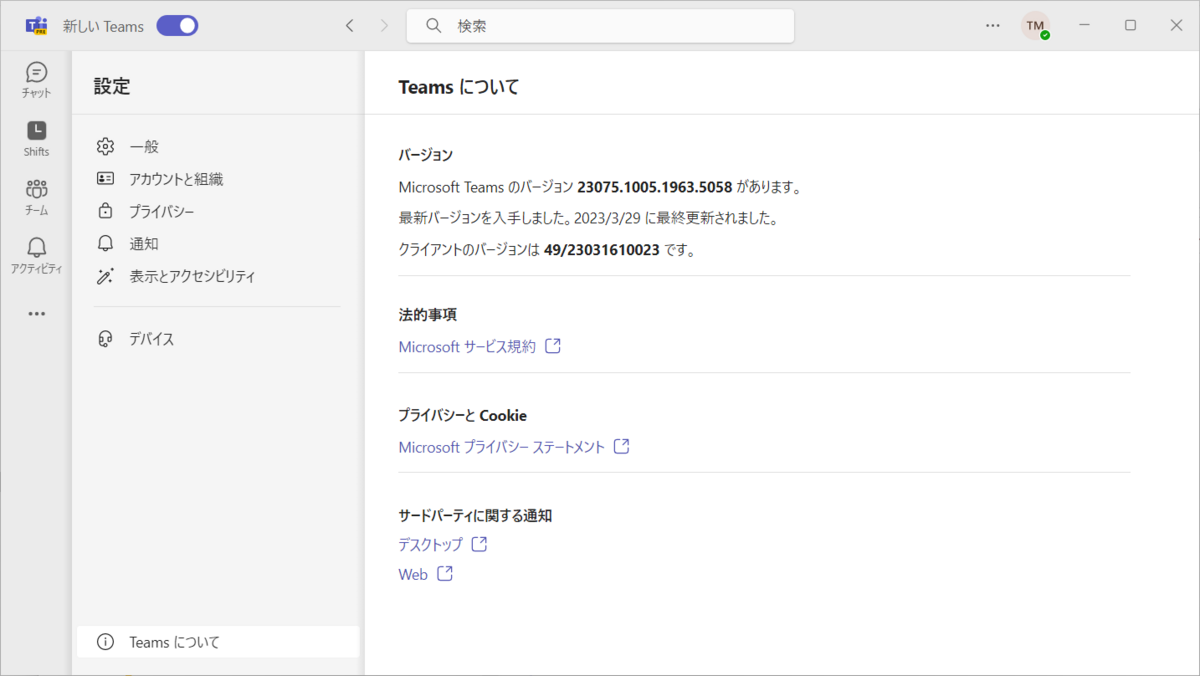Screen dimensions: 1200x676
Task: Click version number 23075.1005.1963.5058
Action: click(655, 187)
